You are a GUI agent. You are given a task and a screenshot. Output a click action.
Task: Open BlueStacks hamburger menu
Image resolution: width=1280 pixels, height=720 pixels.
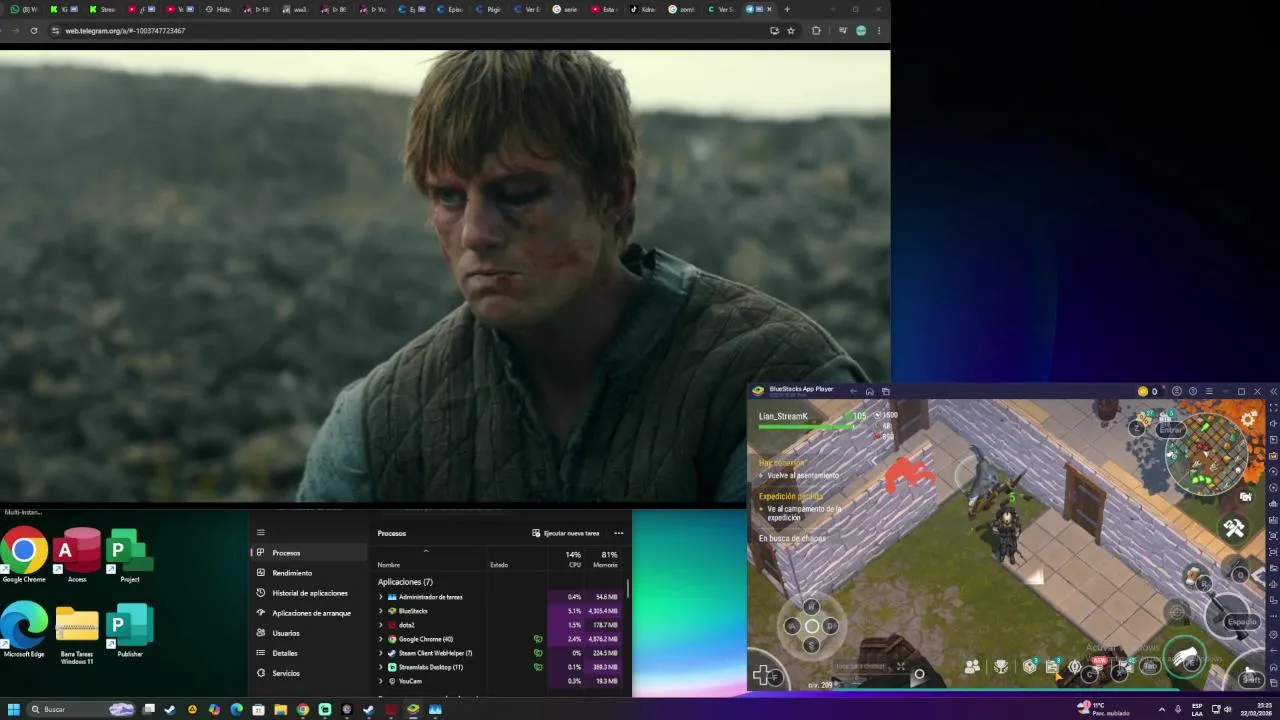coord(1208,391)
